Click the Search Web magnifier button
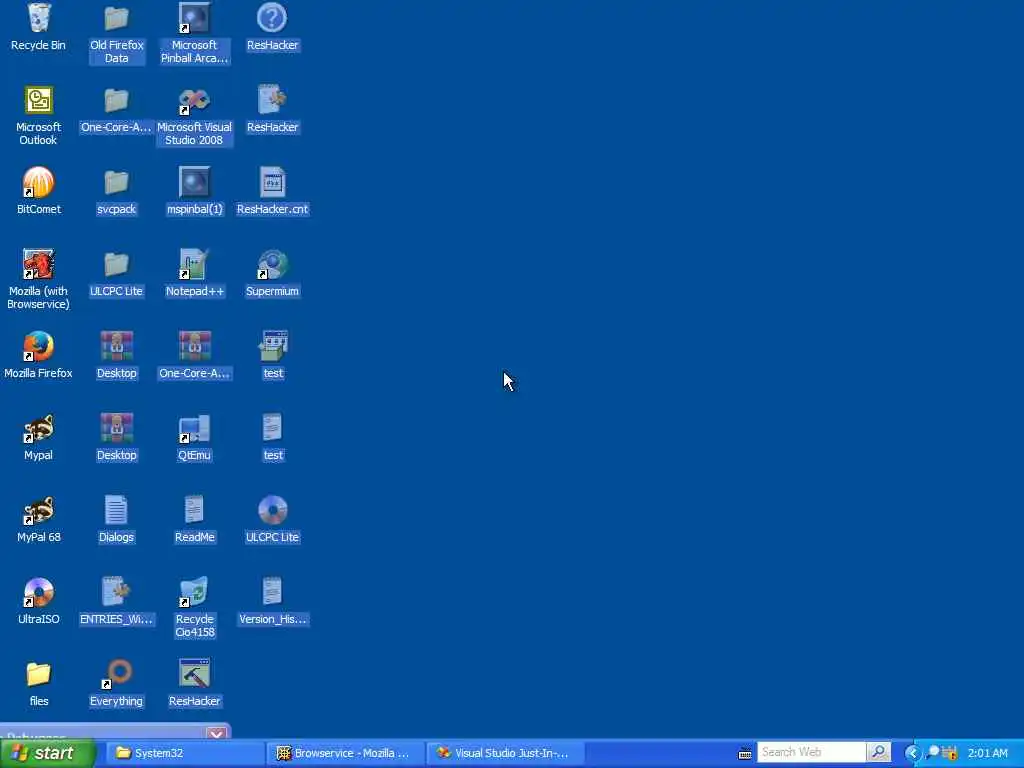1024x768 pixels. click(x=878, y=752)
